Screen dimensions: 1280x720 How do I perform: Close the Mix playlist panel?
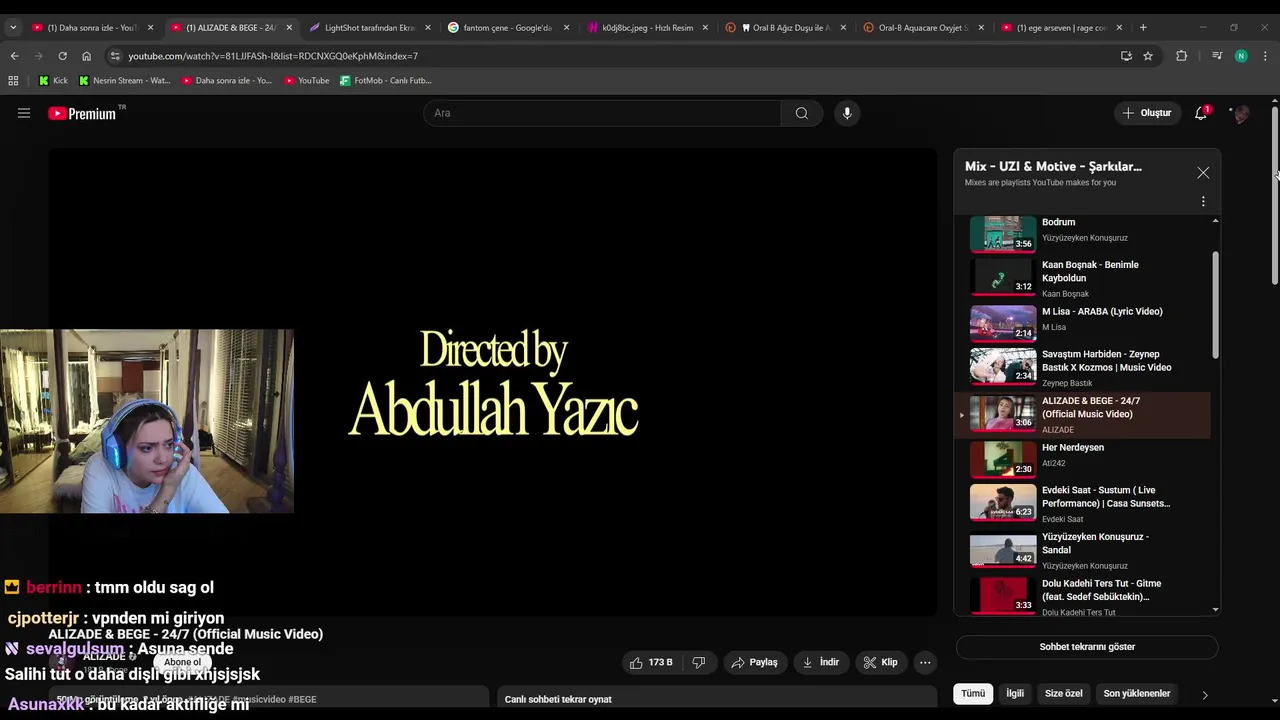[1203, 173]
